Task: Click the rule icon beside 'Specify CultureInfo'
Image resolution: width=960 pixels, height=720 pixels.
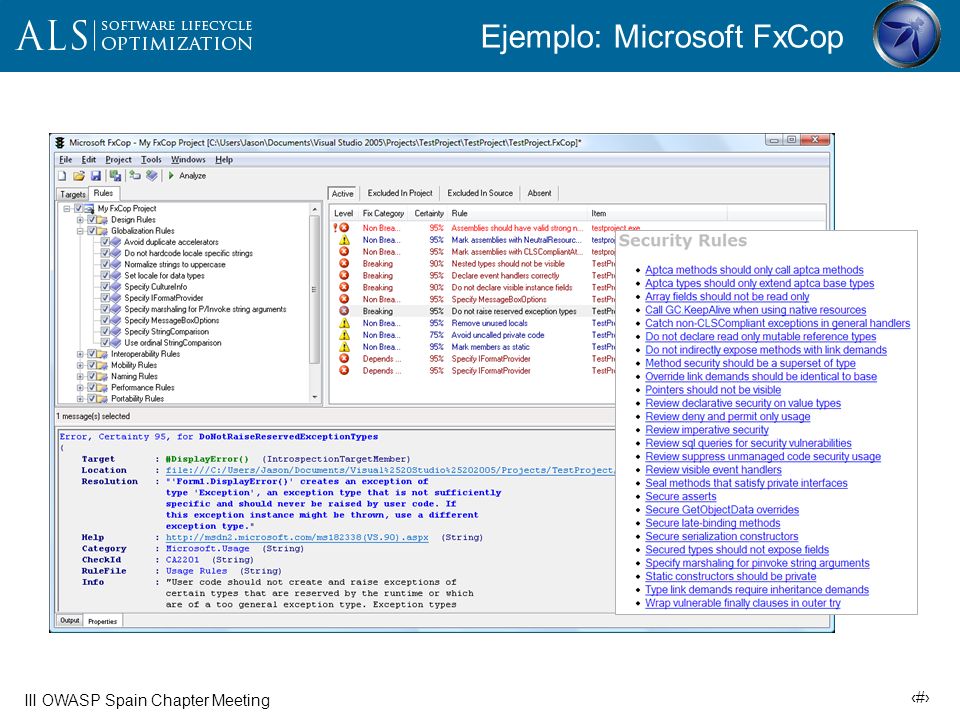Action: click(x=116, y=287)
